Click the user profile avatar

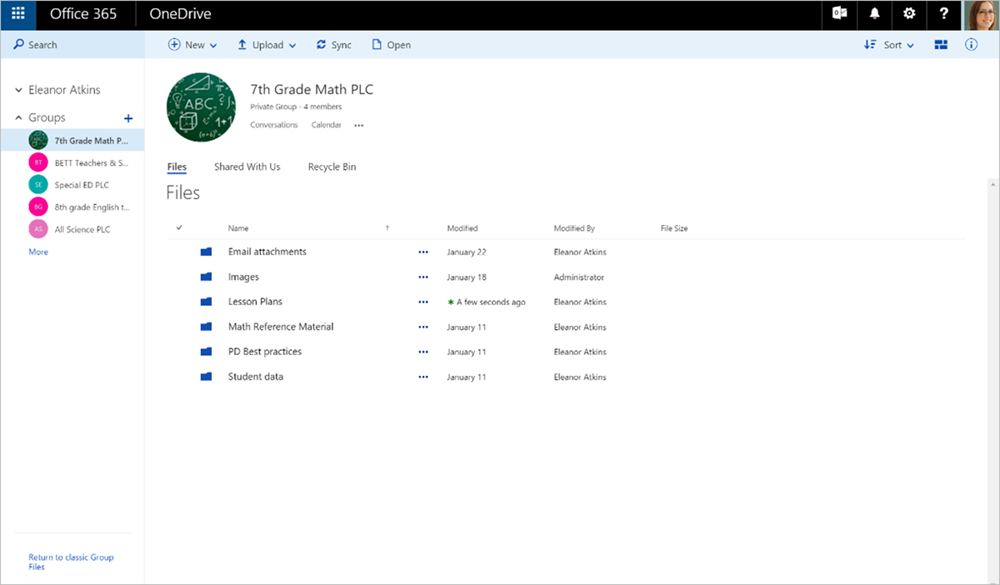(x=981, y=14)
